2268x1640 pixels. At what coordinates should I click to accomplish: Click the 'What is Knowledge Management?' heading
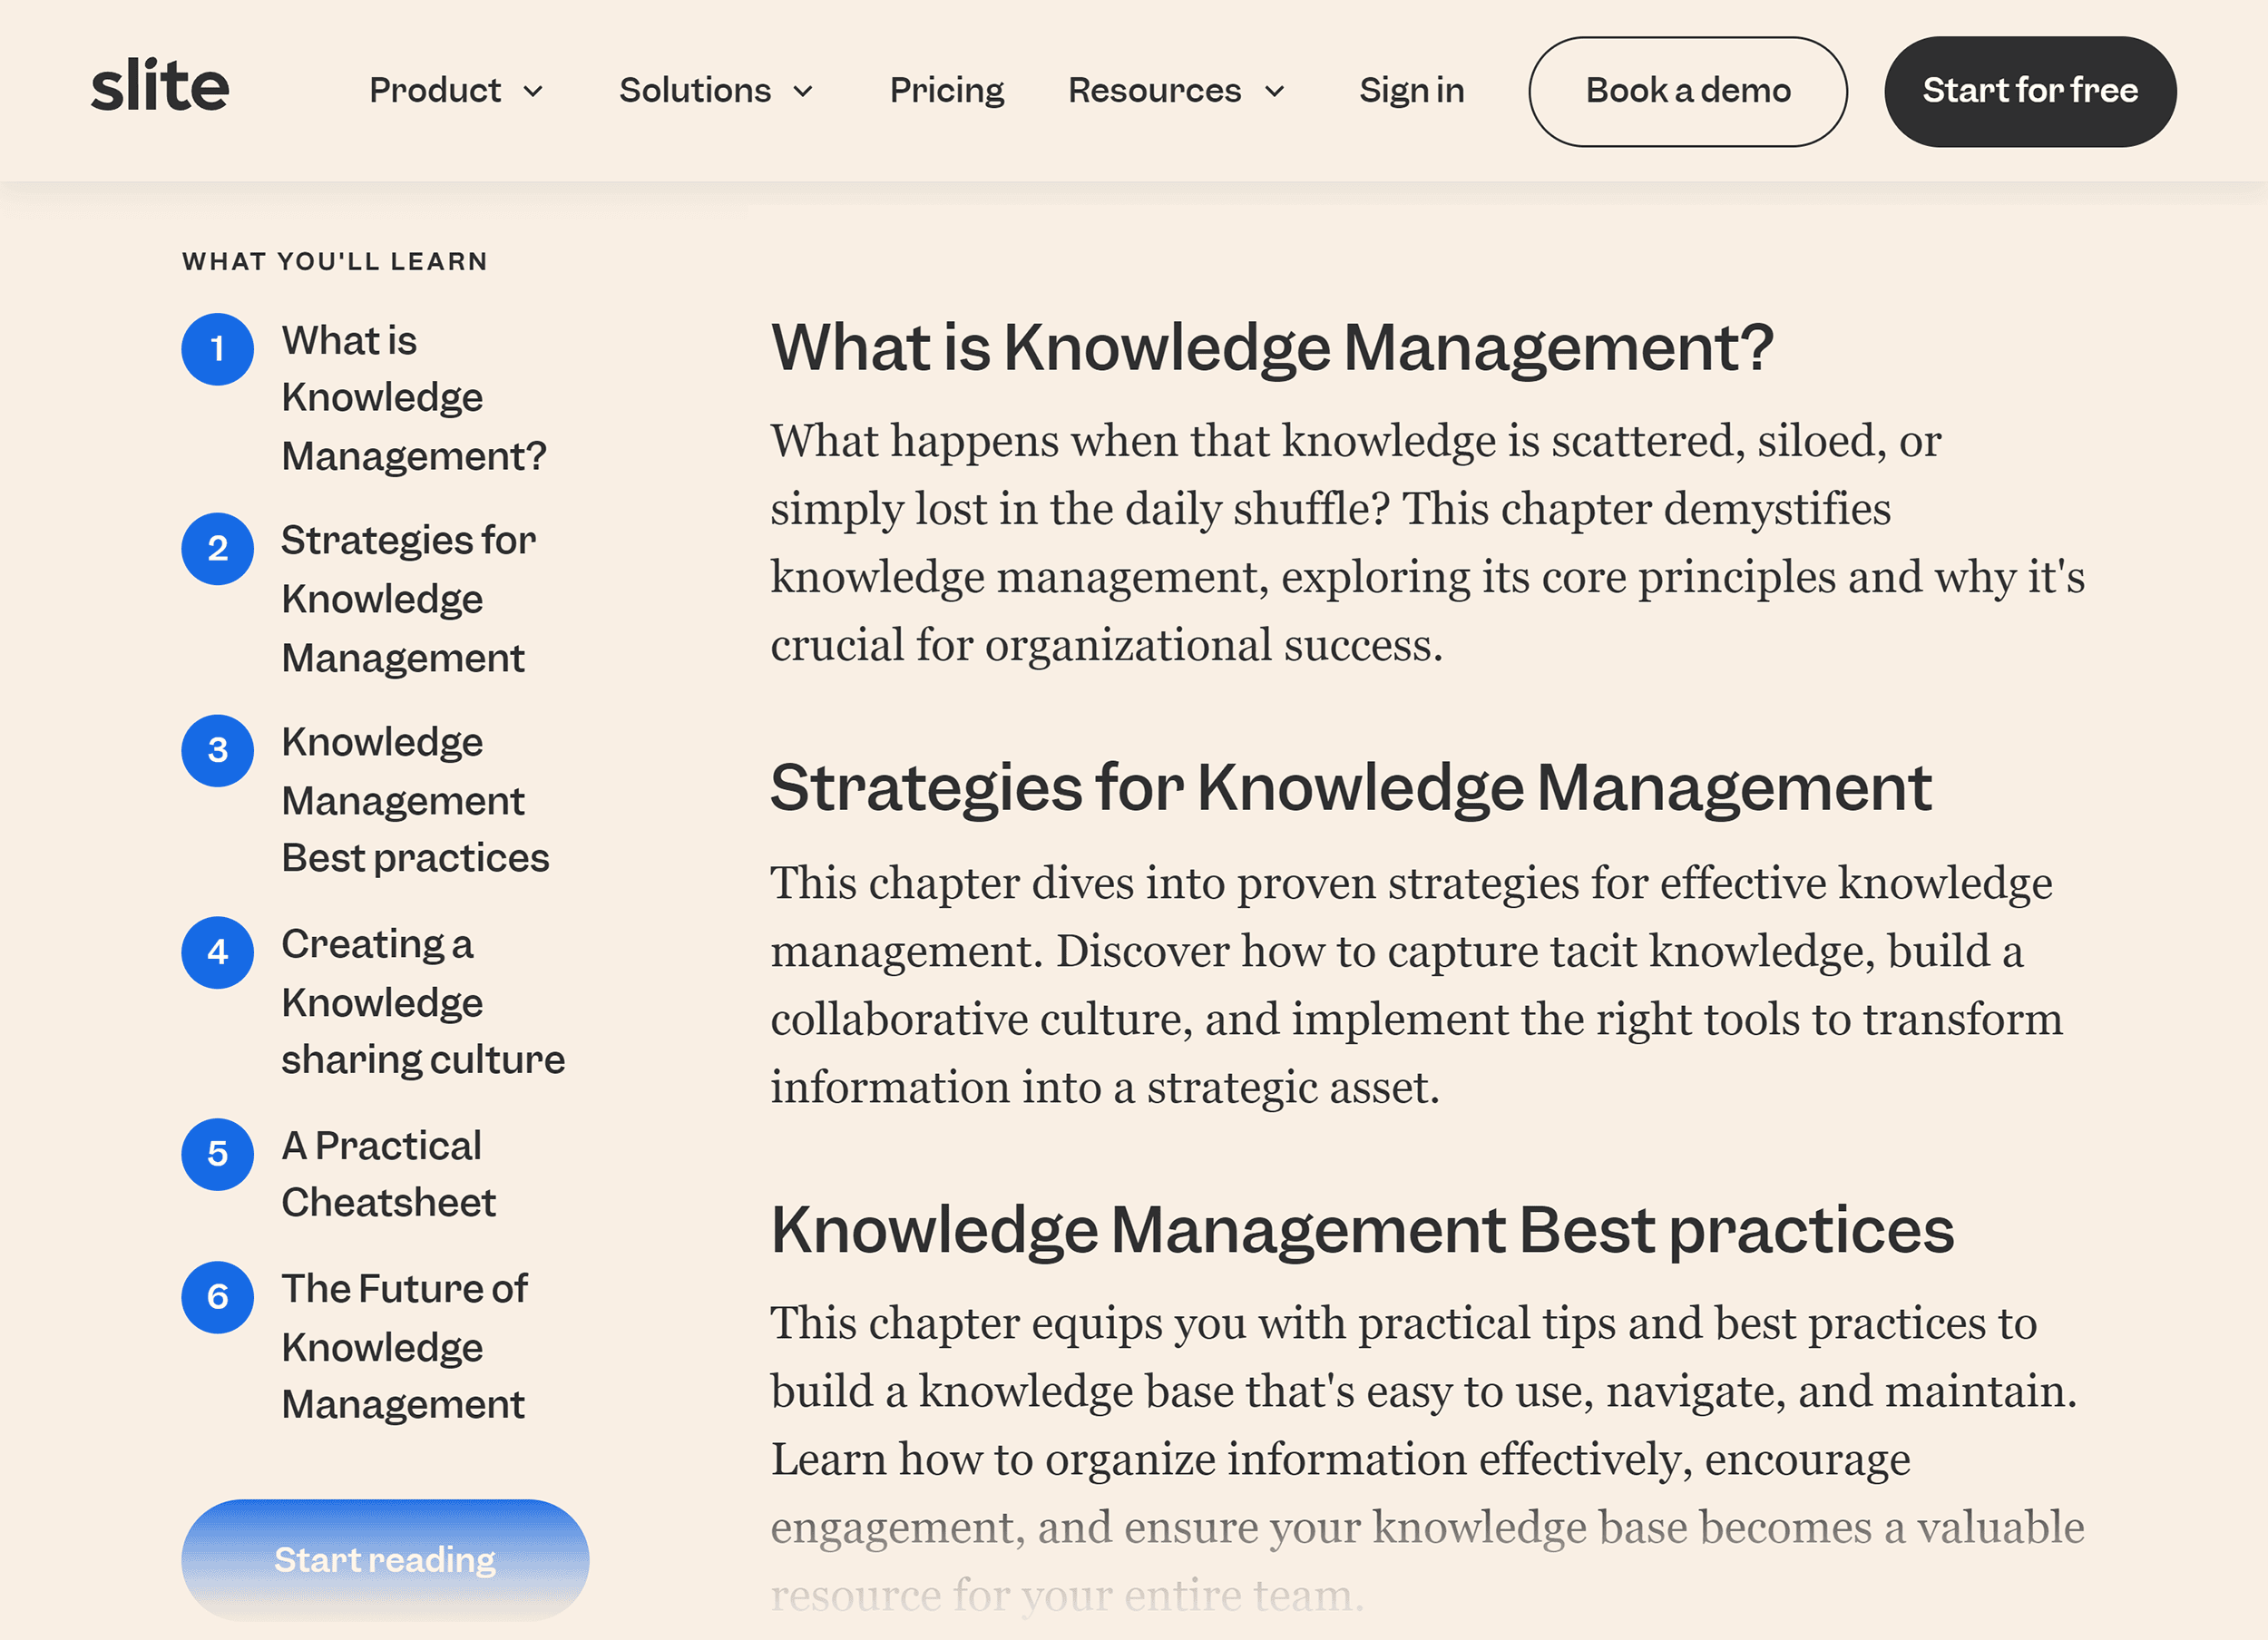pos(1272,347)
